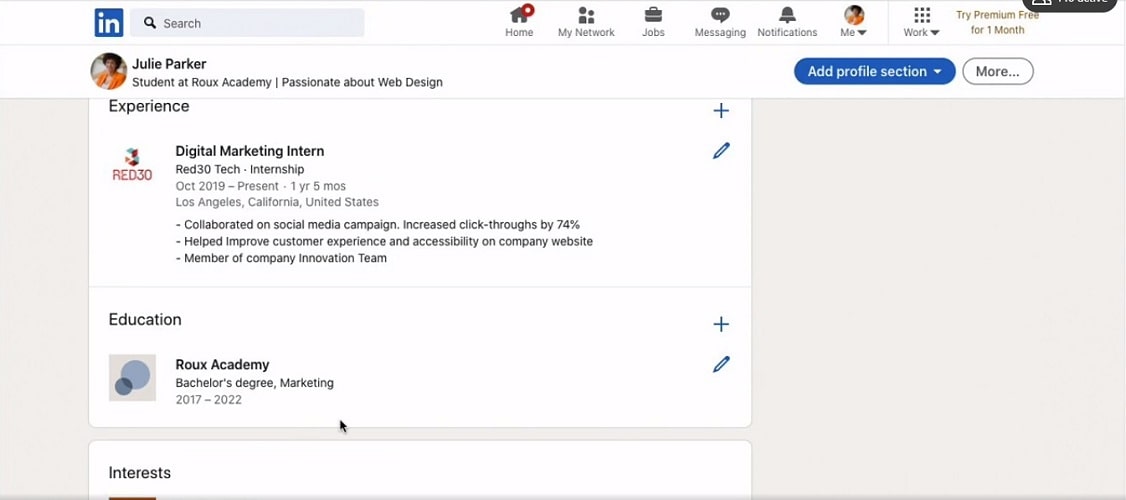Open Digital Marketing Intern title
This screenshot has height=500, width=1126.
coord(250,151)
